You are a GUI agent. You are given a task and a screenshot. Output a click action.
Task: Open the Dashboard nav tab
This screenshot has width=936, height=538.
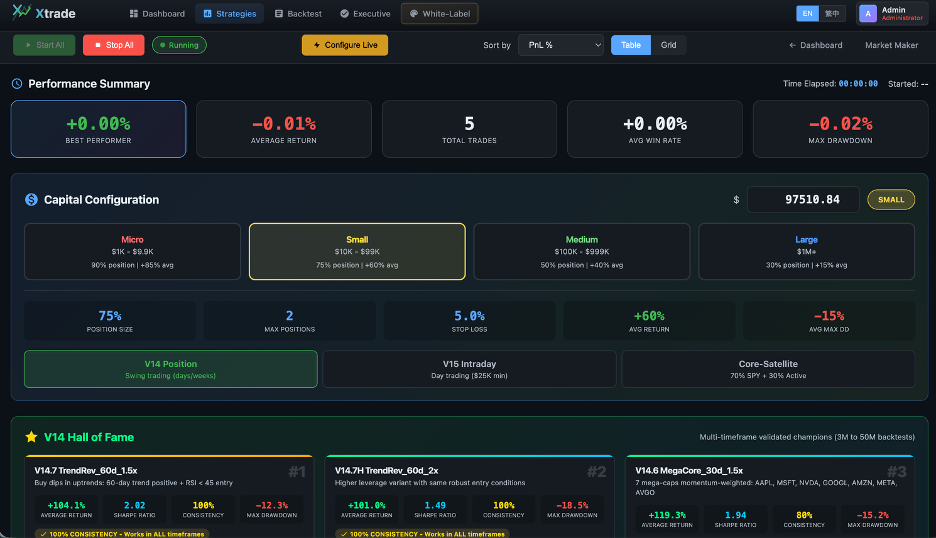(157, 14)
